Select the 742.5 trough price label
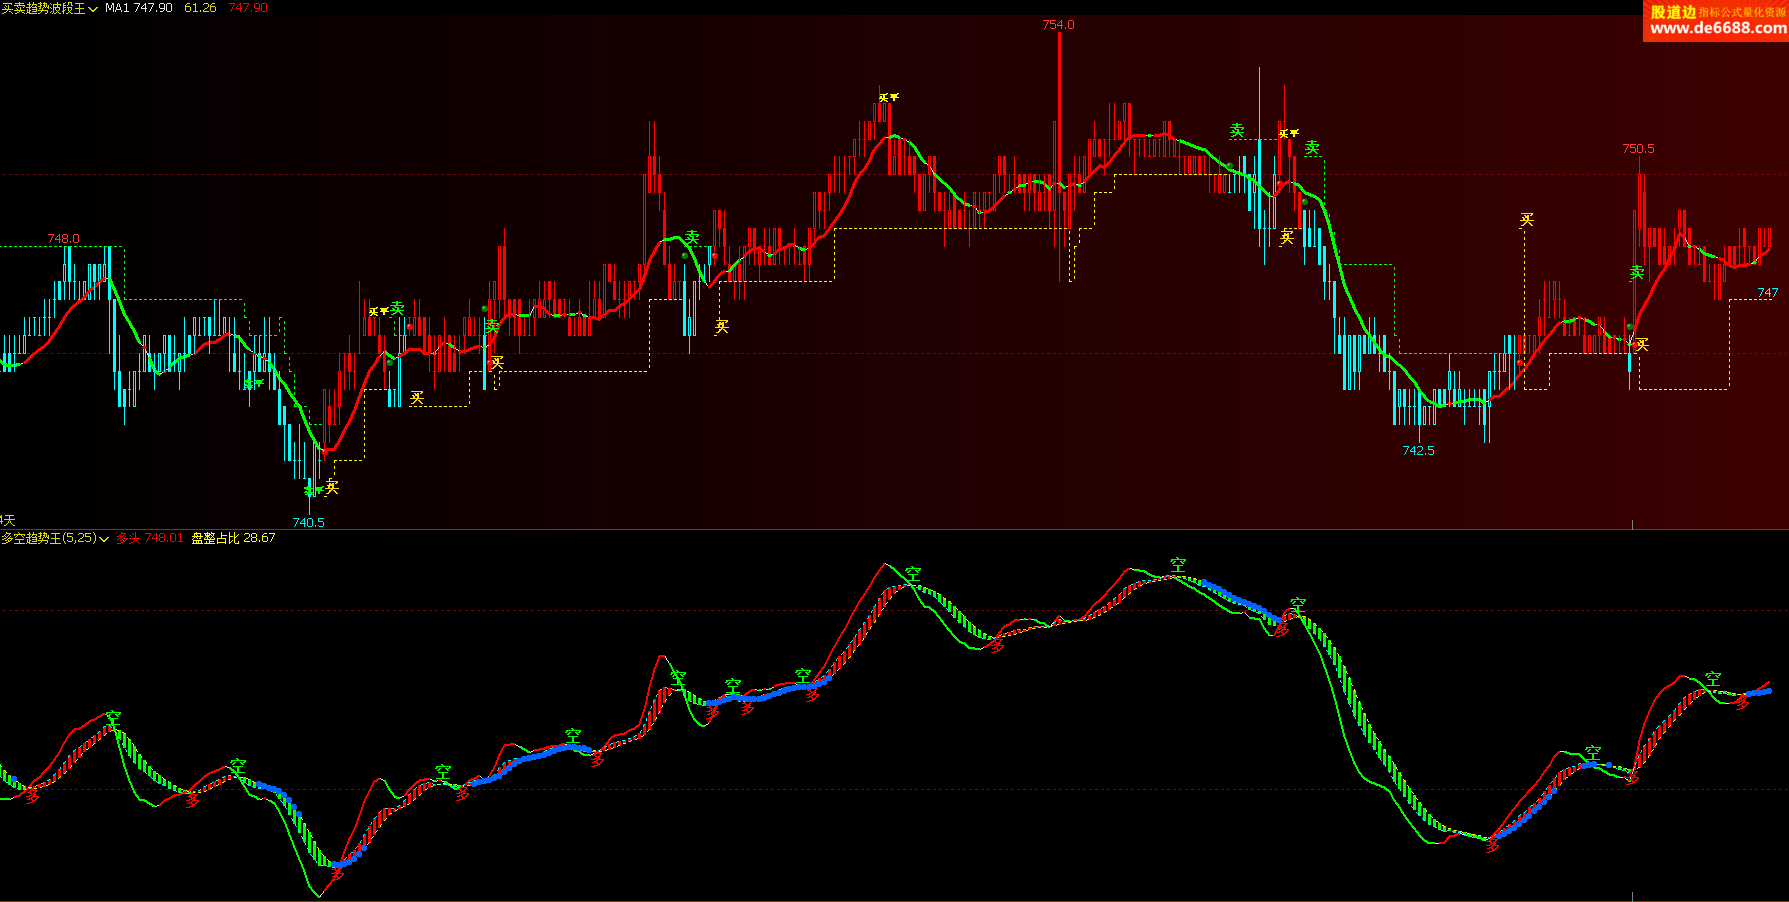 pyautogui.click(x=1418, y=450)
